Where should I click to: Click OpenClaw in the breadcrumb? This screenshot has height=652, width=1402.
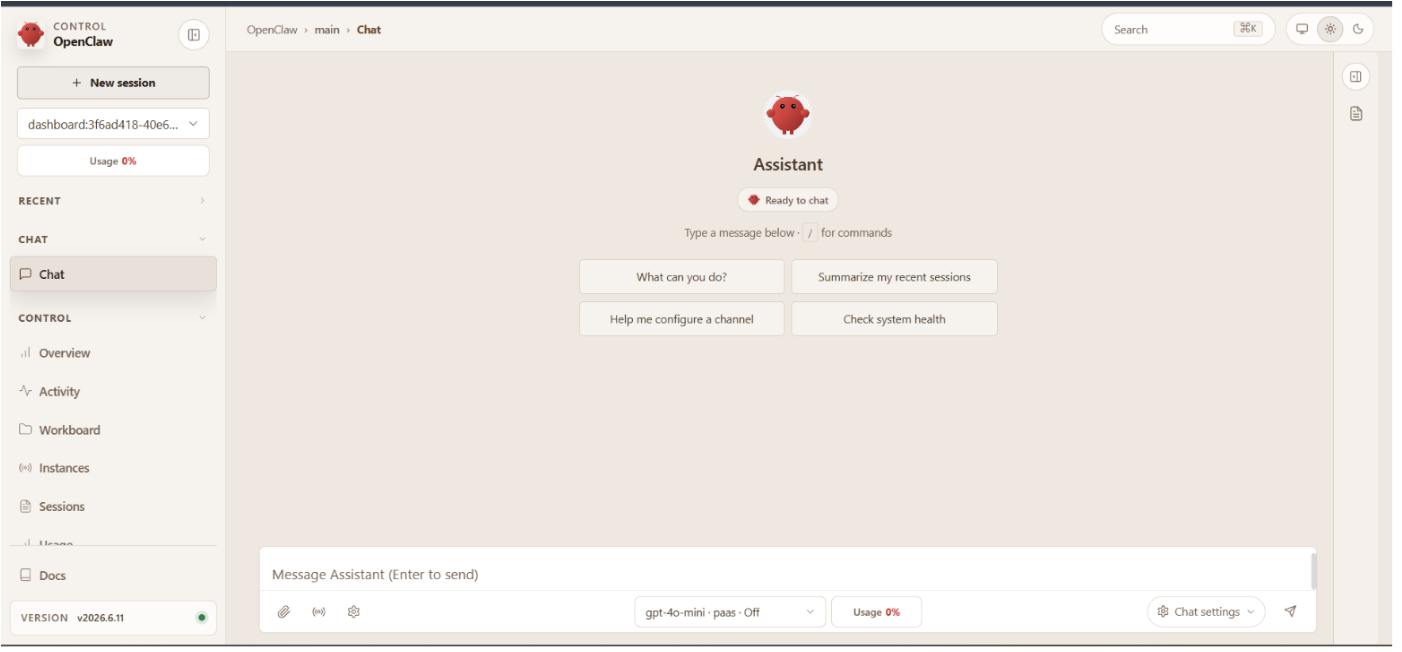coord(273,30)
